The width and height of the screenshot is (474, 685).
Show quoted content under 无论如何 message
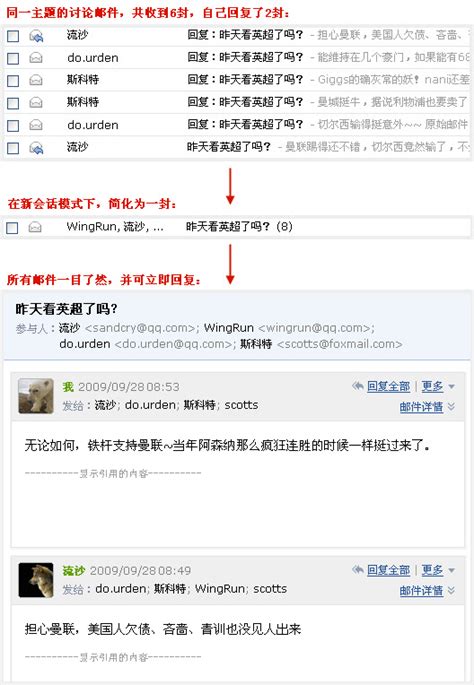(113, 474)
